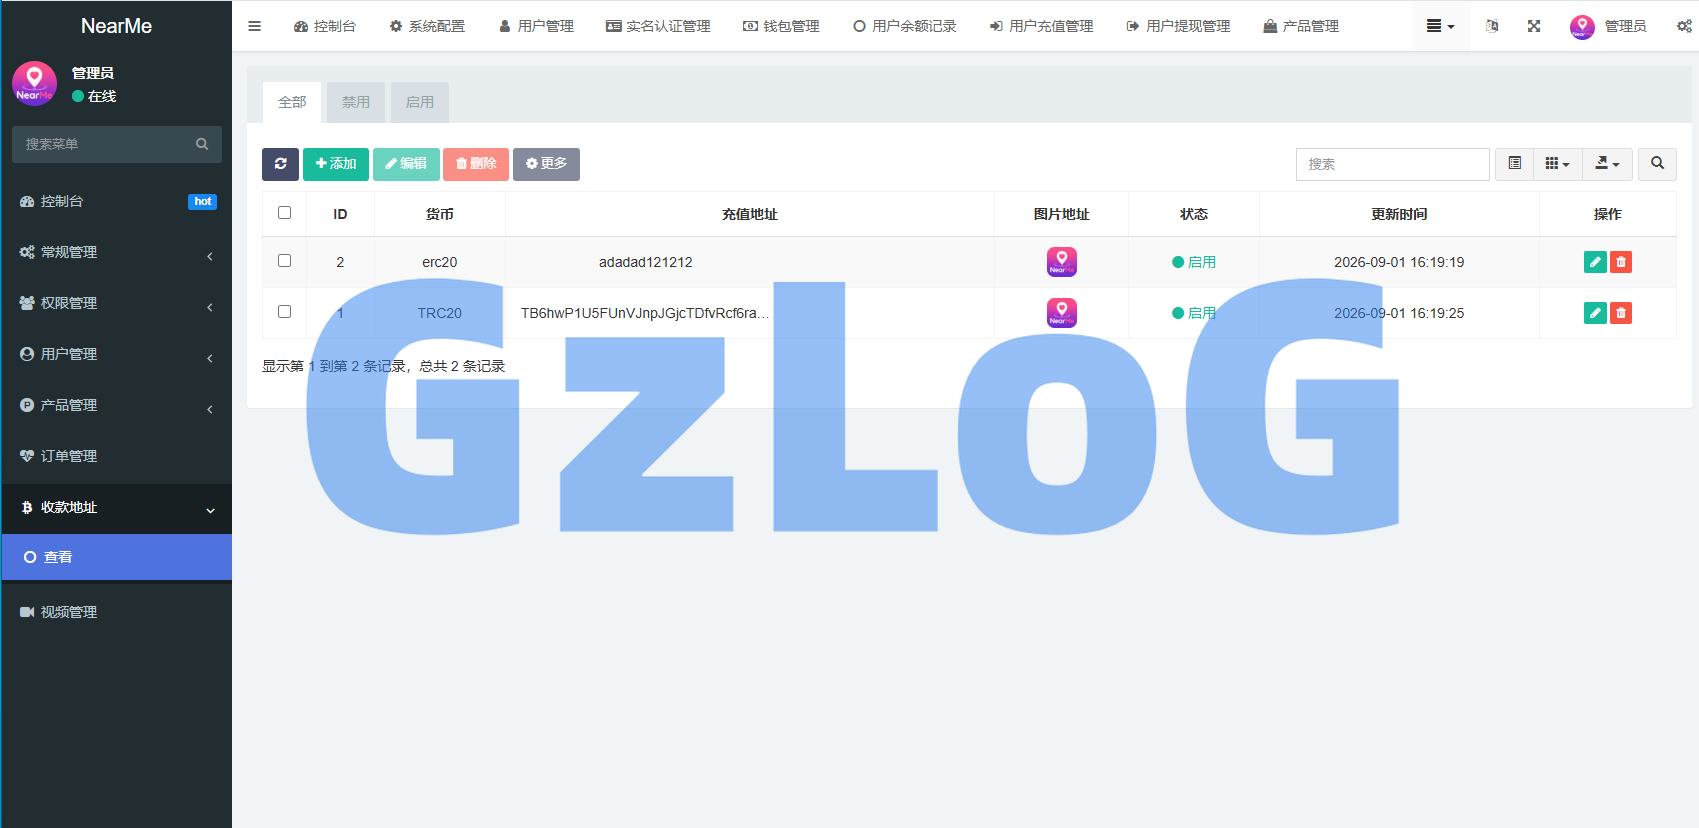1699x828 pixels.
Task: Toggle the hamburger sidebar menu icon
Action: 255,26
